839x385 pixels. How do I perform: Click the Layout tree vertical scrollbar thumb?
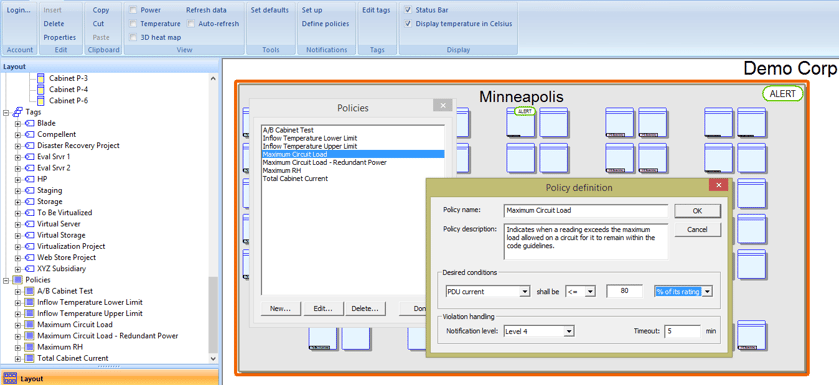click(213, 315)
